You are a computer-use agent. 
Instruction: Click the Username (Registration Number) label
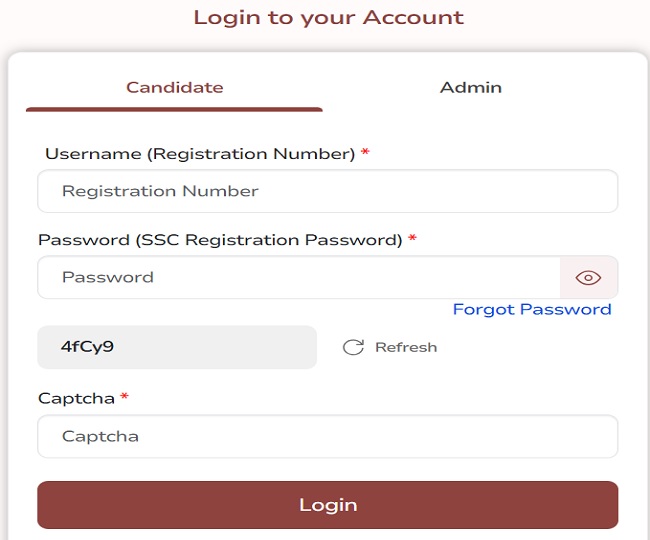point(200,154)
